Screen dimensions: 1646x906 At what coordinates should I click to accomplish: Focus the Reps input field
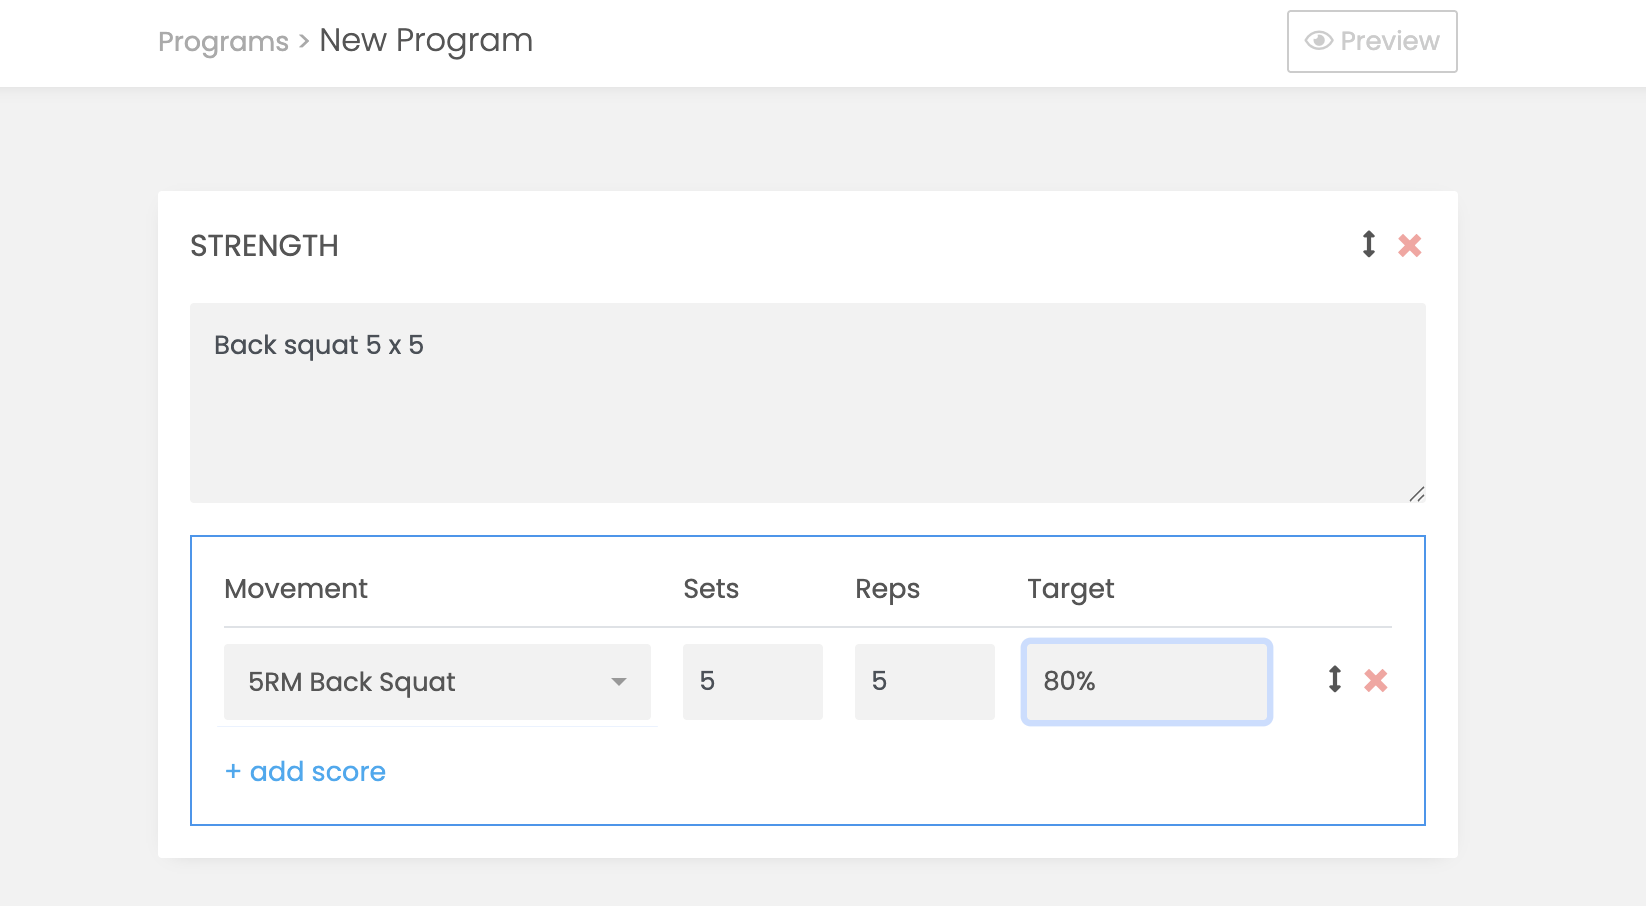(x=925, y=682)
